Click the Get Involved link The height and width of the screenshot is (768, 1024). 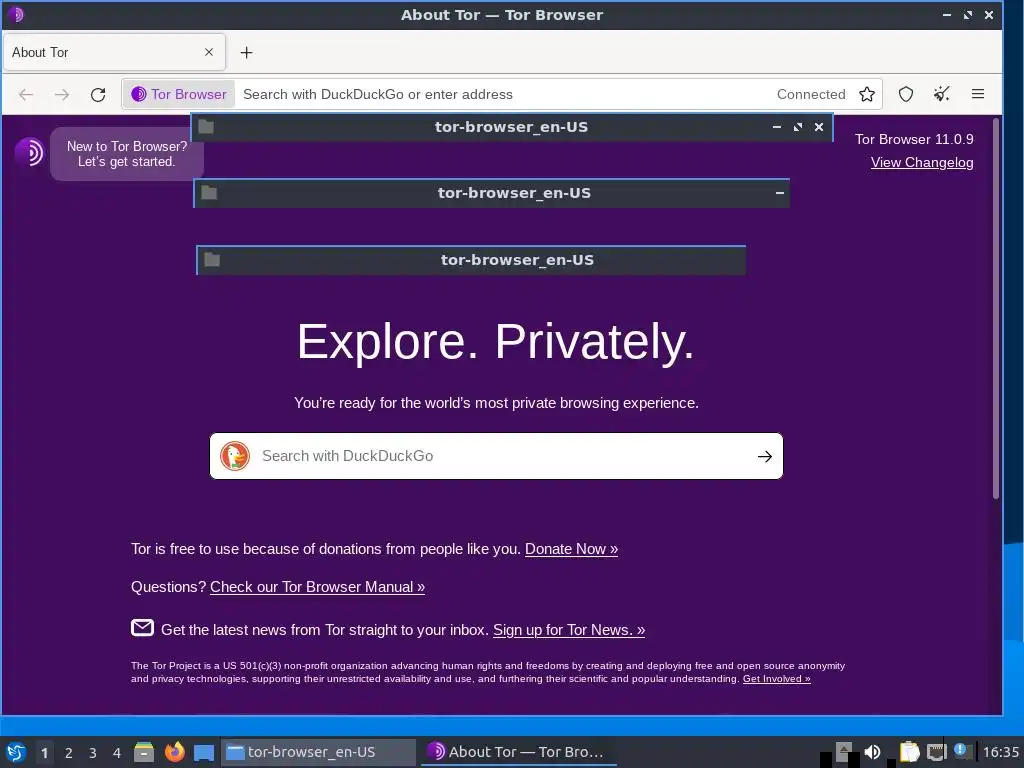coord(776,679)
